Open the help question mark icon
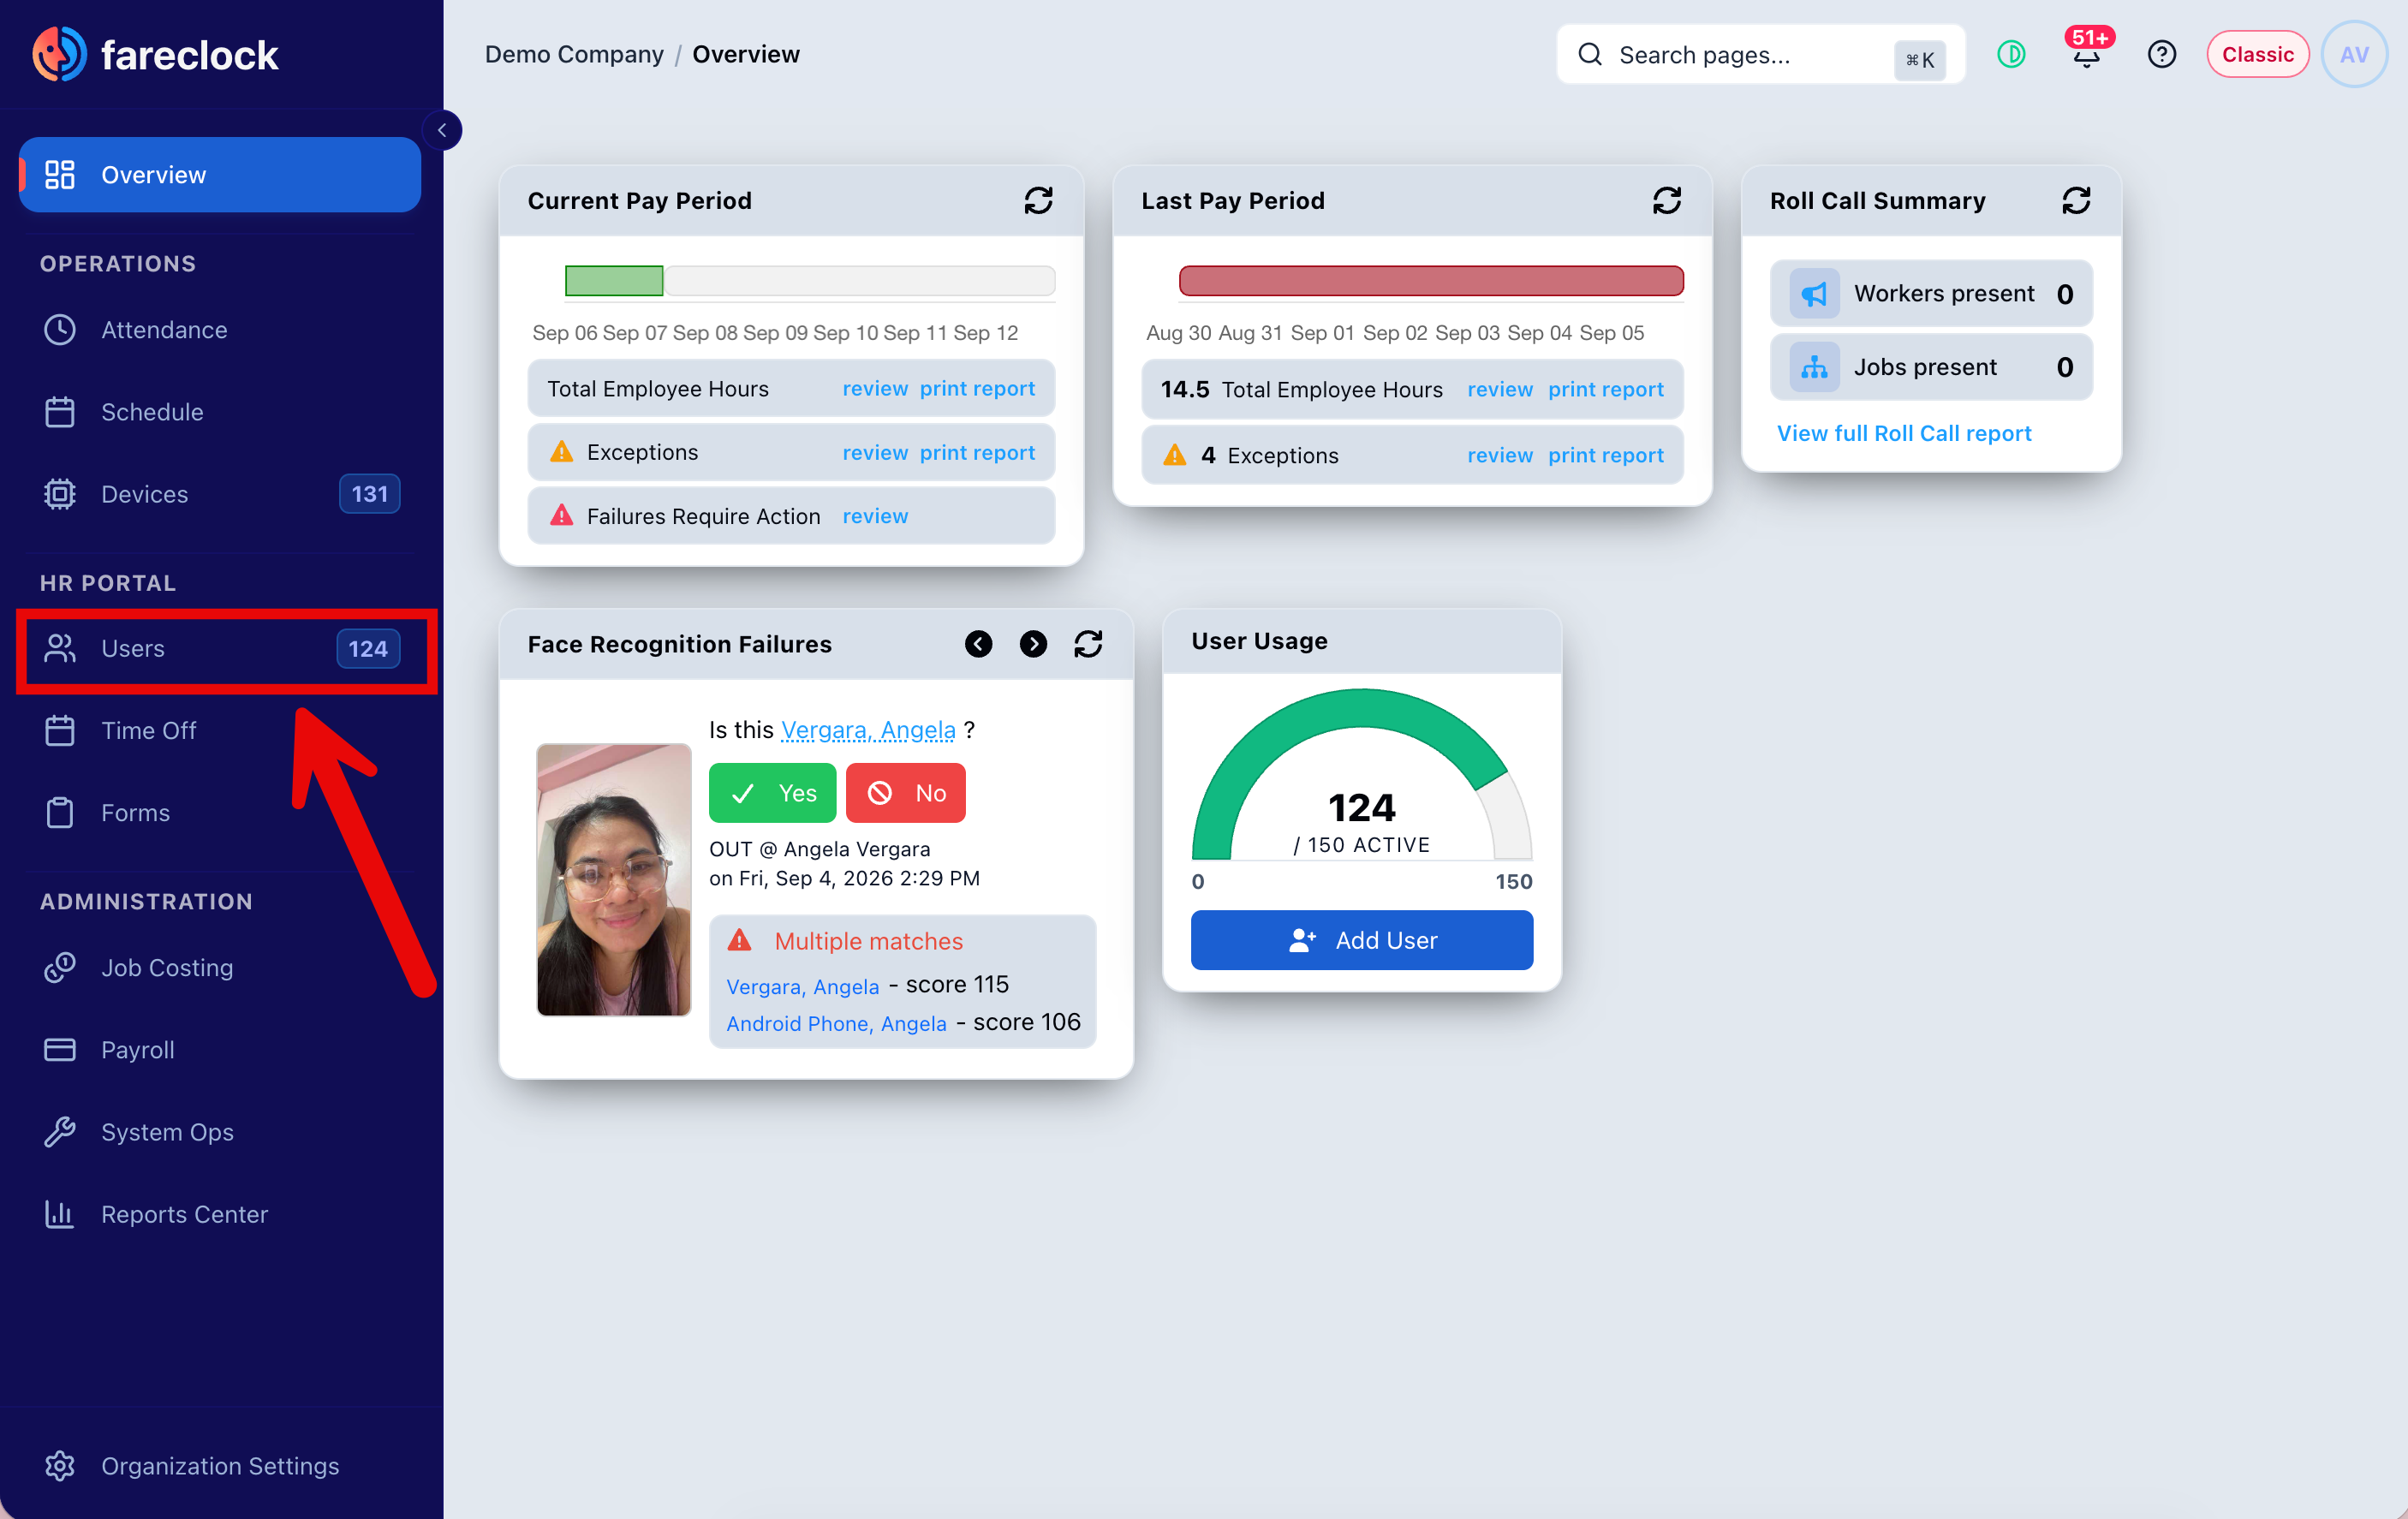The height and width of the screenshot is (1519, 2408). tap(2161, 54)
